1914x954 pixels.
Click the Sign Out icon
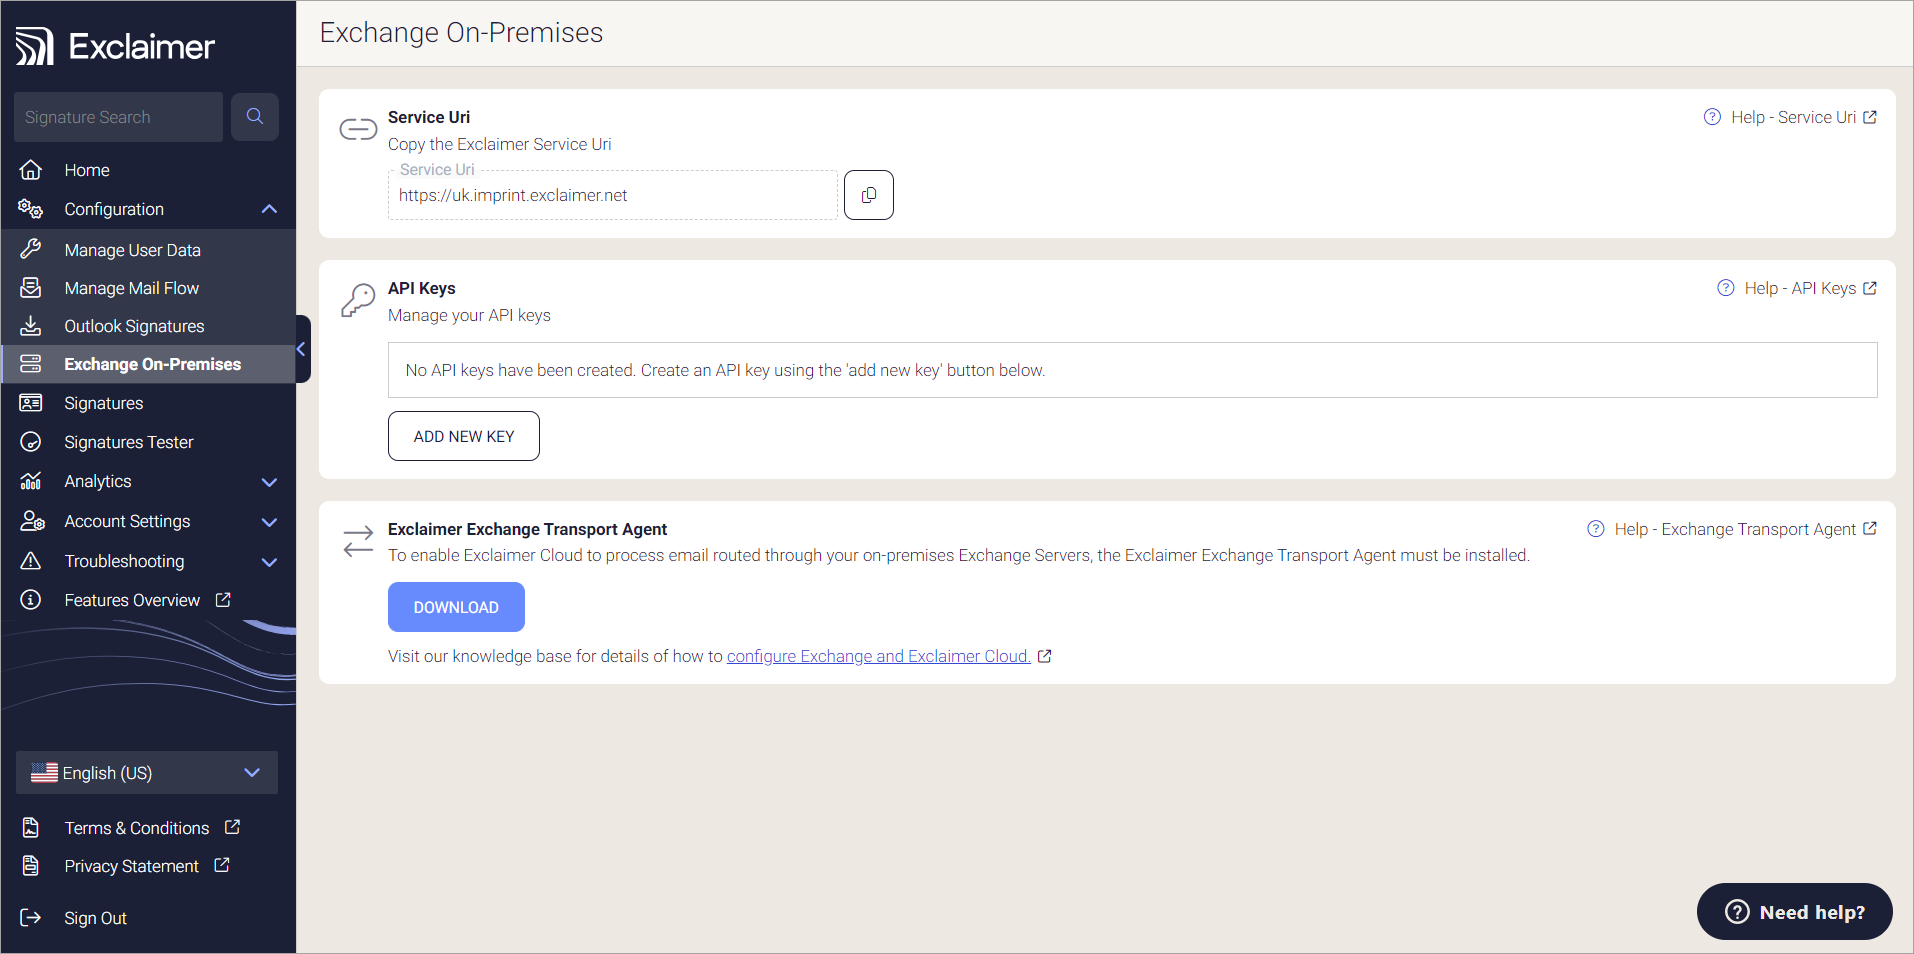31,917
